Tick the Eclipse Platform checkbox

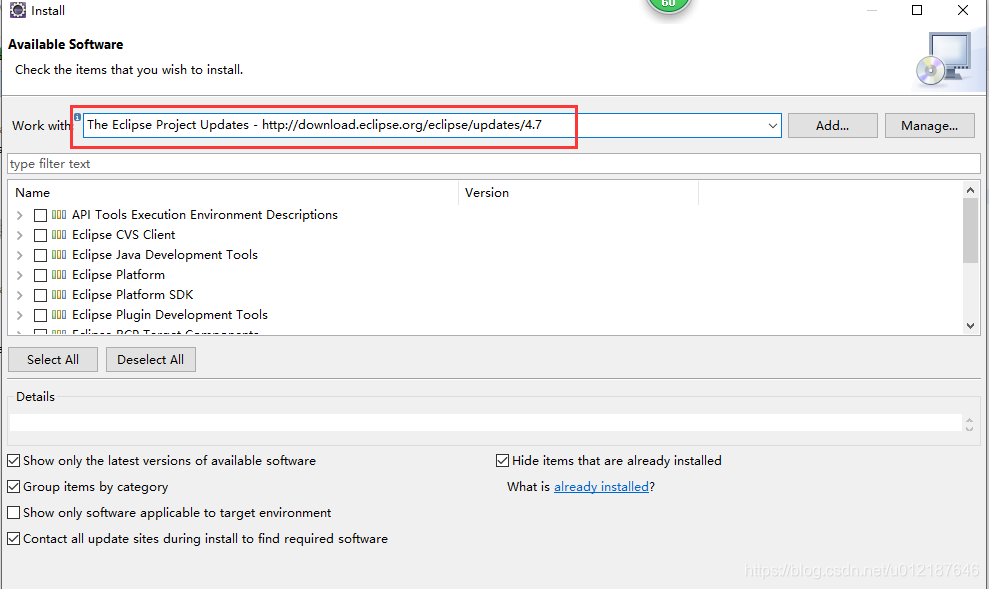40,276
